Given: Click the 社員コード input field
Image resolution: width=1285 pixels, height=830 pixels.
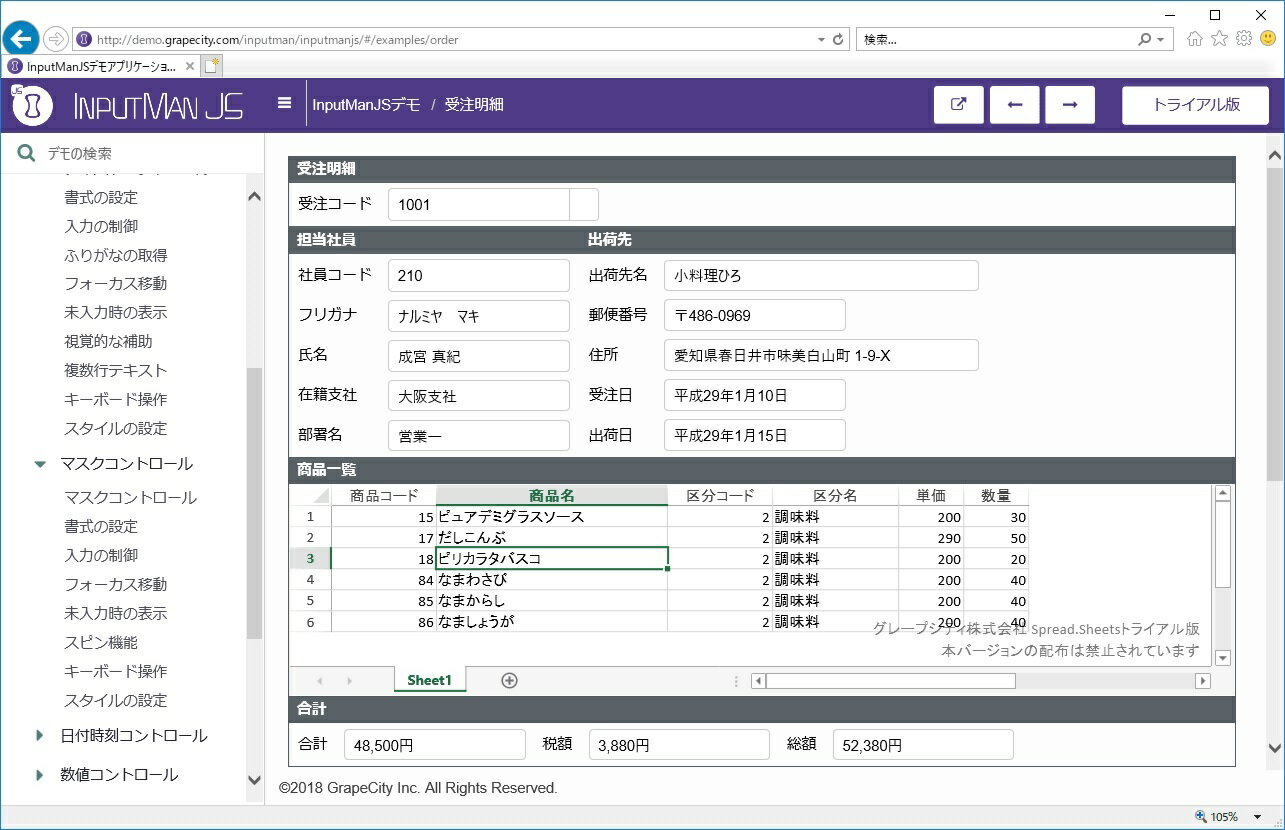Looking at the screenshot, I should click(479, 275).
